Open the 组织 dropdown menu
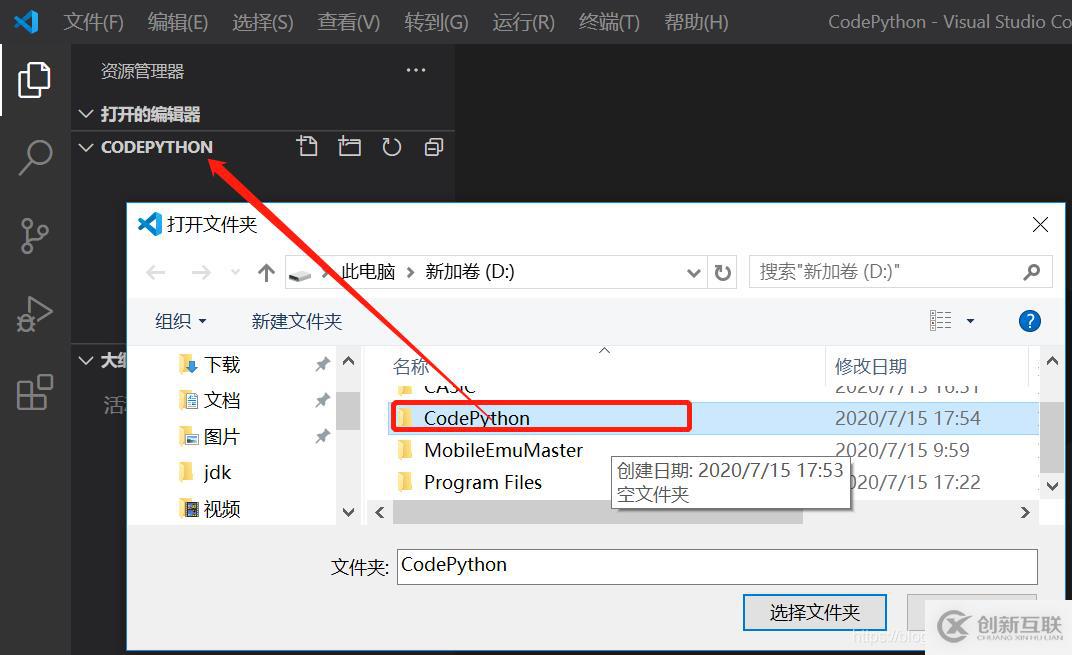 [x=180, y=321]
